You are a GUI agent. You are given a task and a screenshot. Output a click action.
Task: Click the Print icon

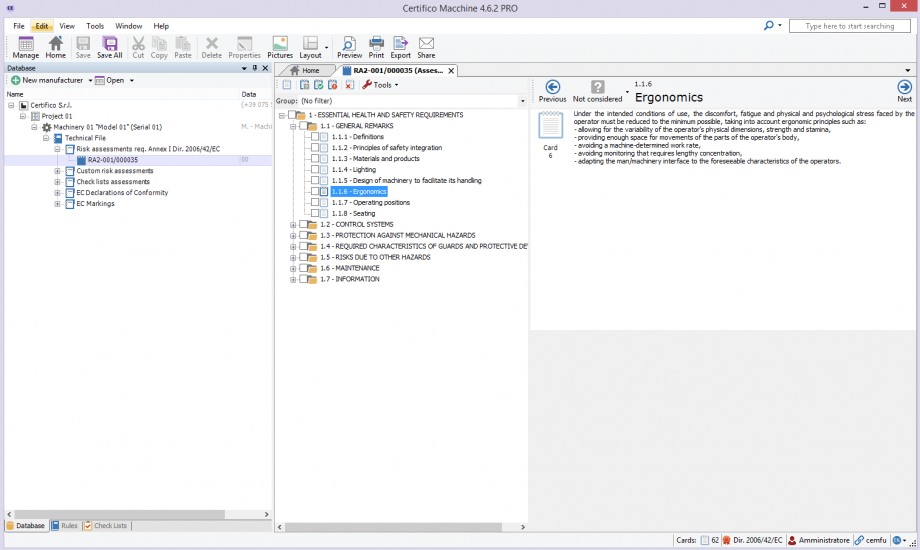click(x=376, y=47)
